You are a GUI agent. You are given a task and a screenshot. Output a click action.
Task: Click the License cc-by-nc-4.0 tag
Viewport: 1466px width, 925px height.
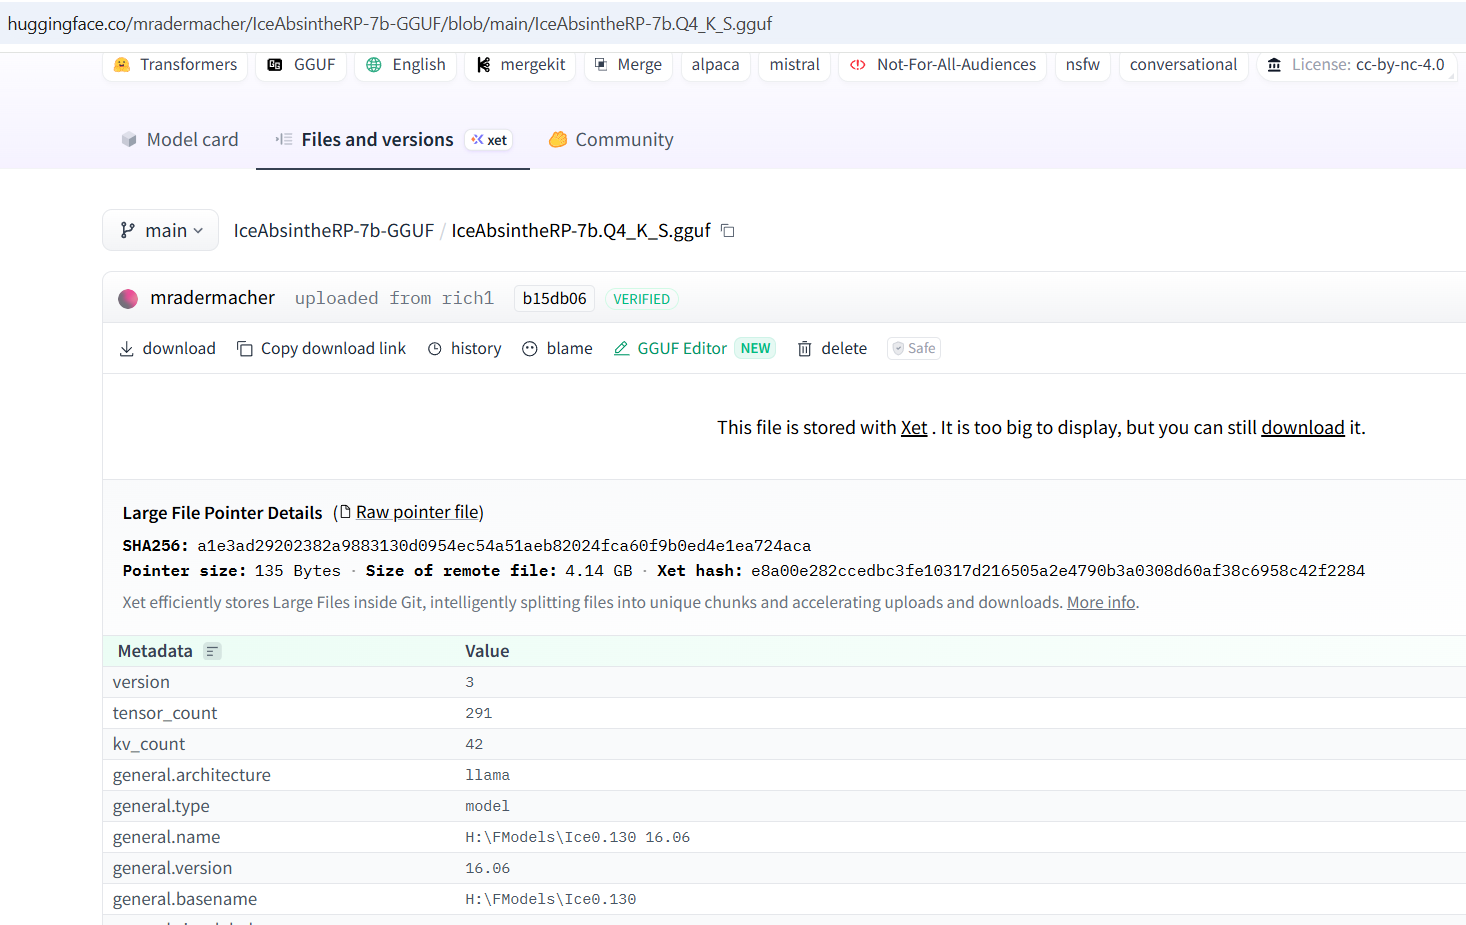click(x=1356, y=65)
